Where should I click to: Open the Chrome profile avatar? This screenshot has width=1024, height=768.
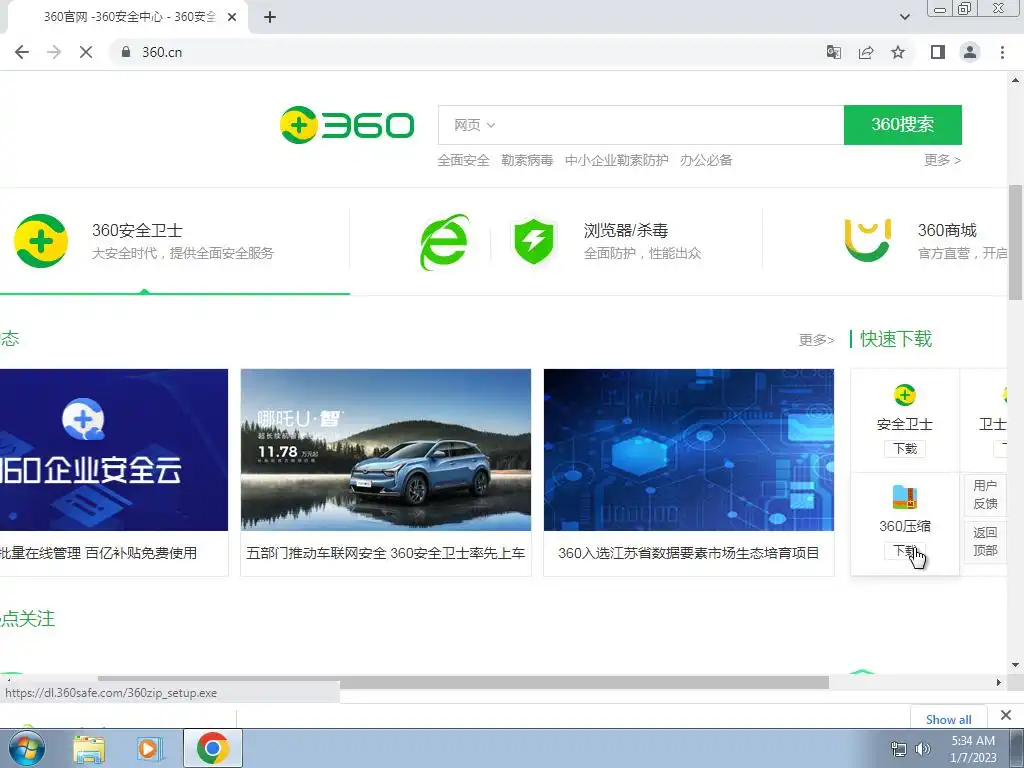pos(970,52)
